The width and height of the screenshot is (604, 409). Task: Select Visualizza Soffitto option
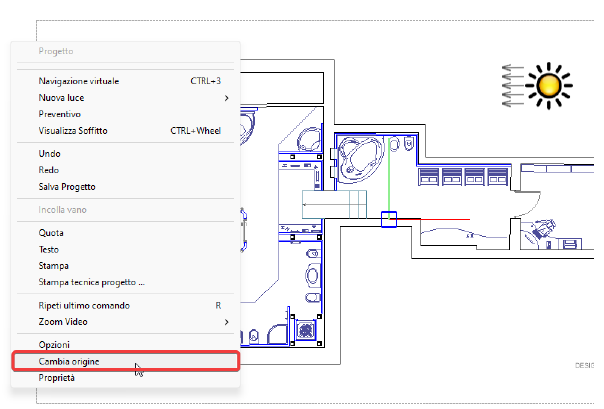(126, 131)
